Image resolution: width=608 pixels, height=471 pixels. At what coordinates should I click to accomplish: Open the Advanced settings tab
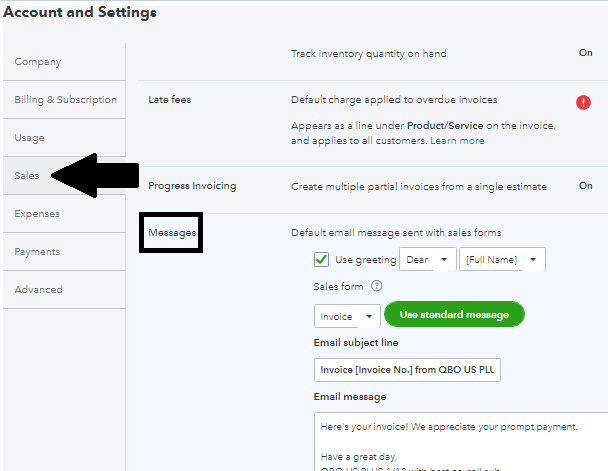point(39,290)
